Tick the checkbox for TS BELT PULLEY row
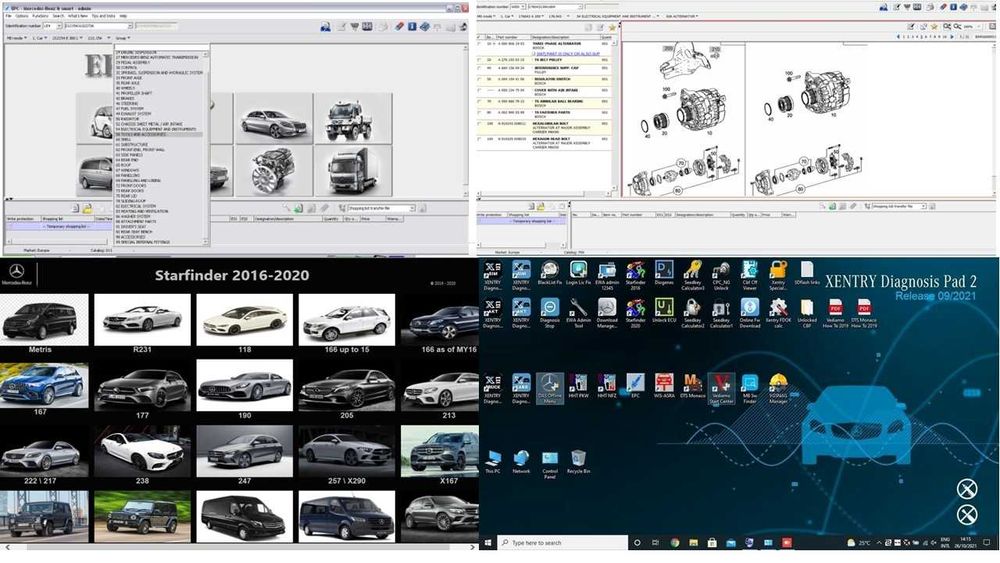The width and height of the screenshot is (1000, 563). 480,59
